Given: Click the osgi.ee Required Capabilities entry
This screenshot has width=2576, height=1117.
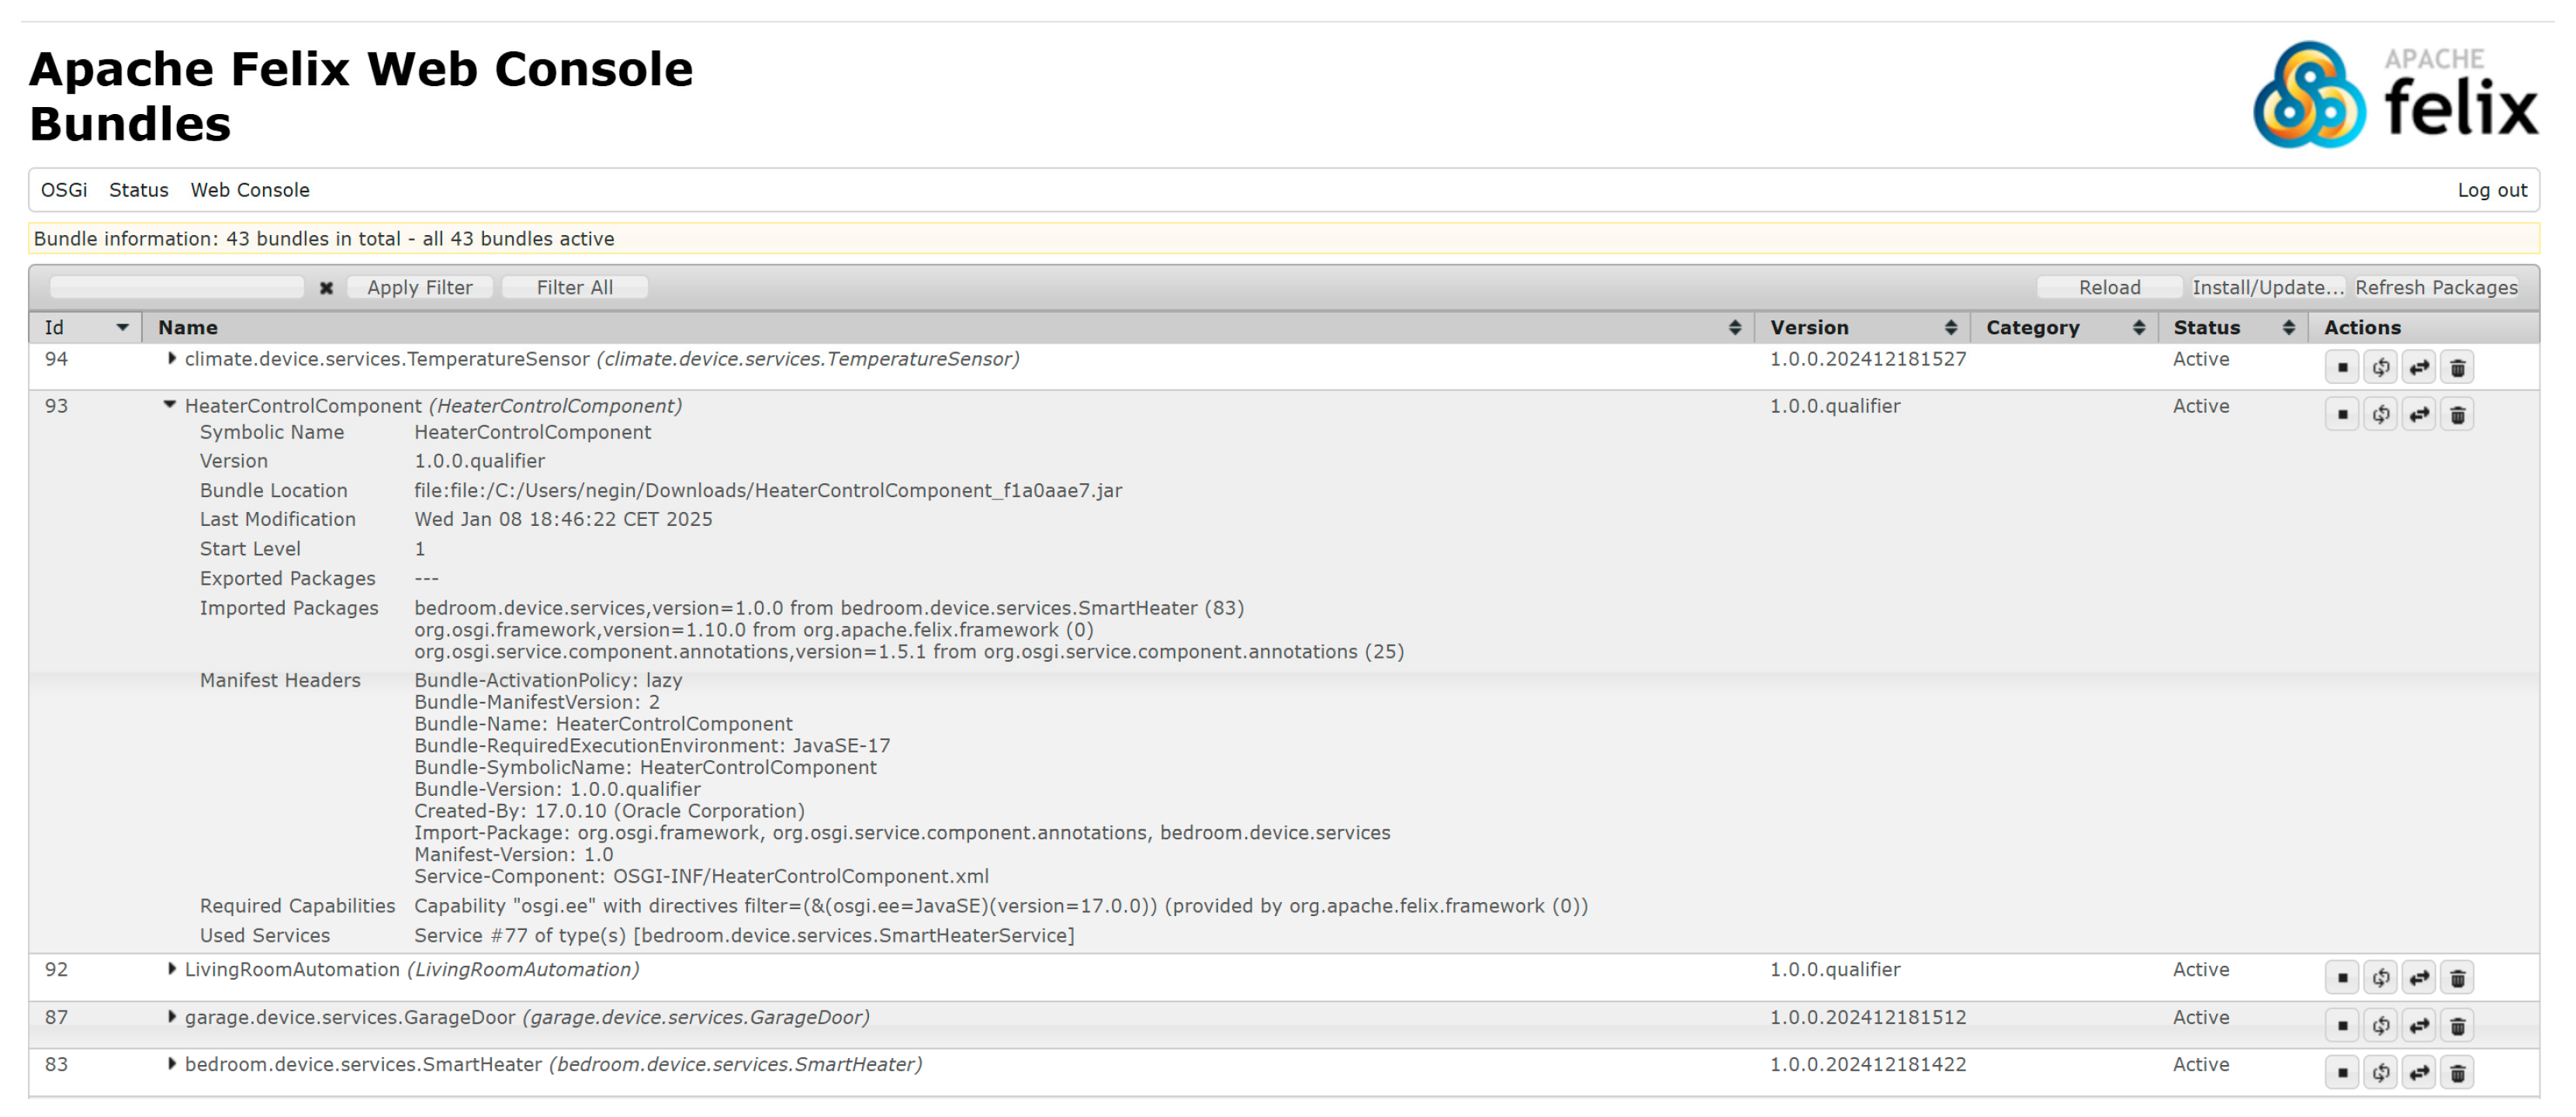Looking at the screenshot, I should 1001,906.
